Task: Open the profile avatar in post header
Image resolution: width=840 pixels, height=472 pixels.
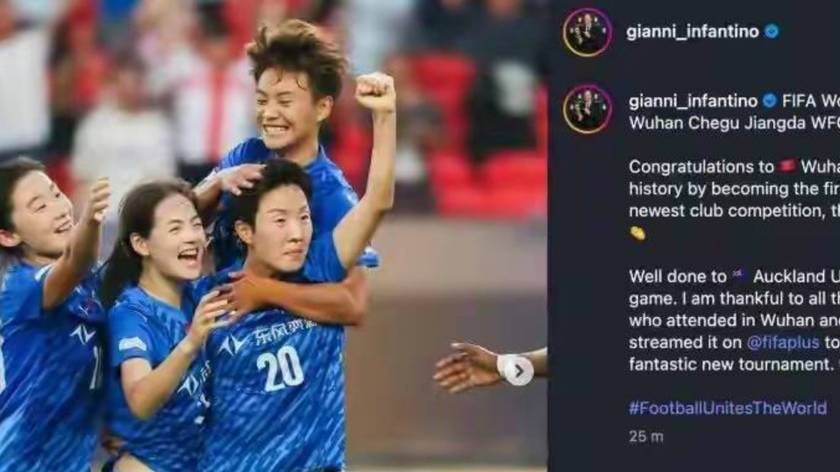Action: [587, 32]
